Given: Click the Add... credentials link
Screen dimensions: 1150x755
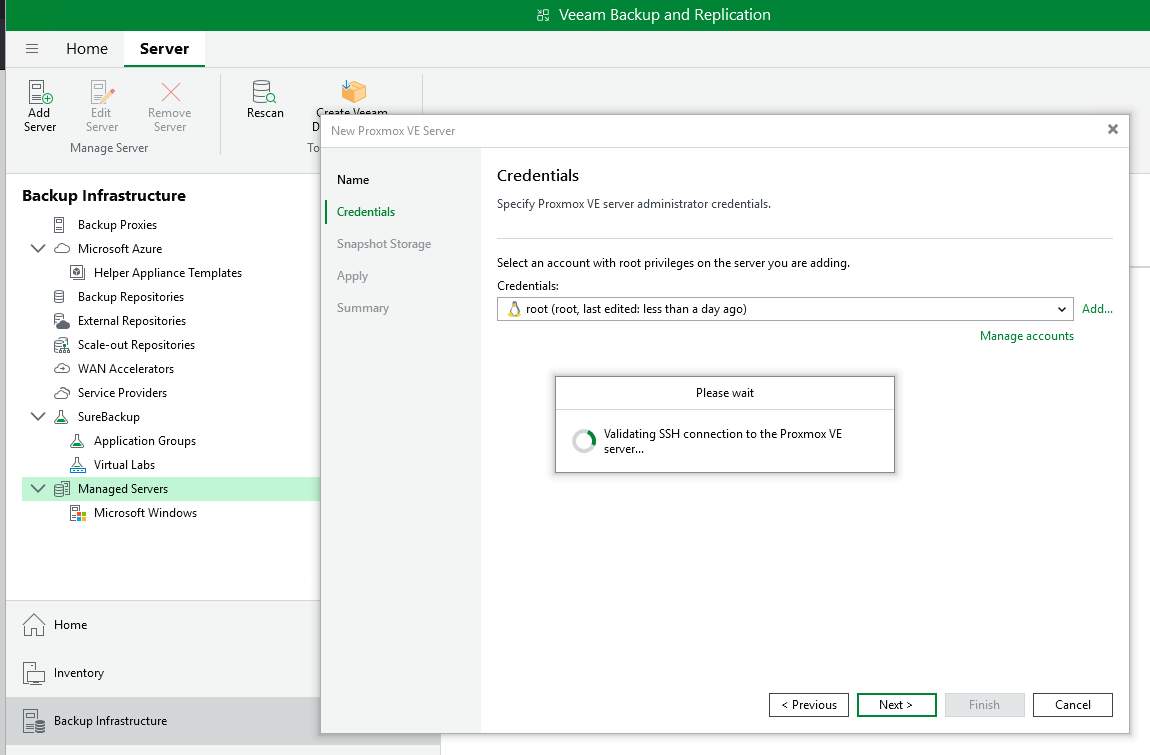Looking at the screenshot, I should (x=1097, y=309).
